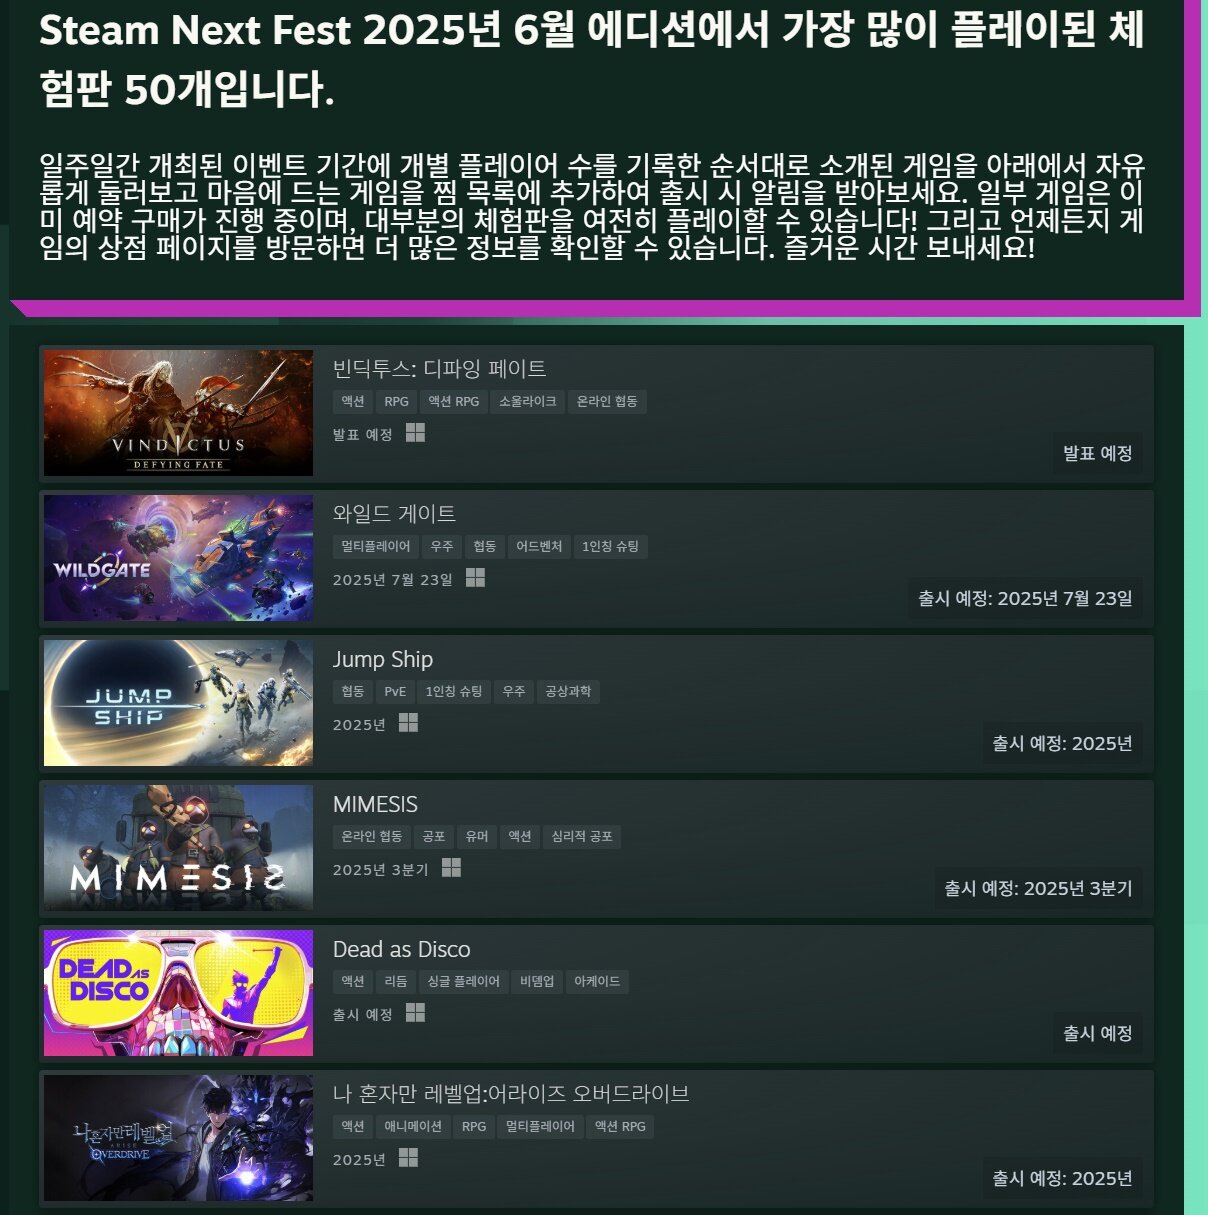
Task: Select the 소울라이크 tag on 빈딕투스
Action: tap(527, 402)
